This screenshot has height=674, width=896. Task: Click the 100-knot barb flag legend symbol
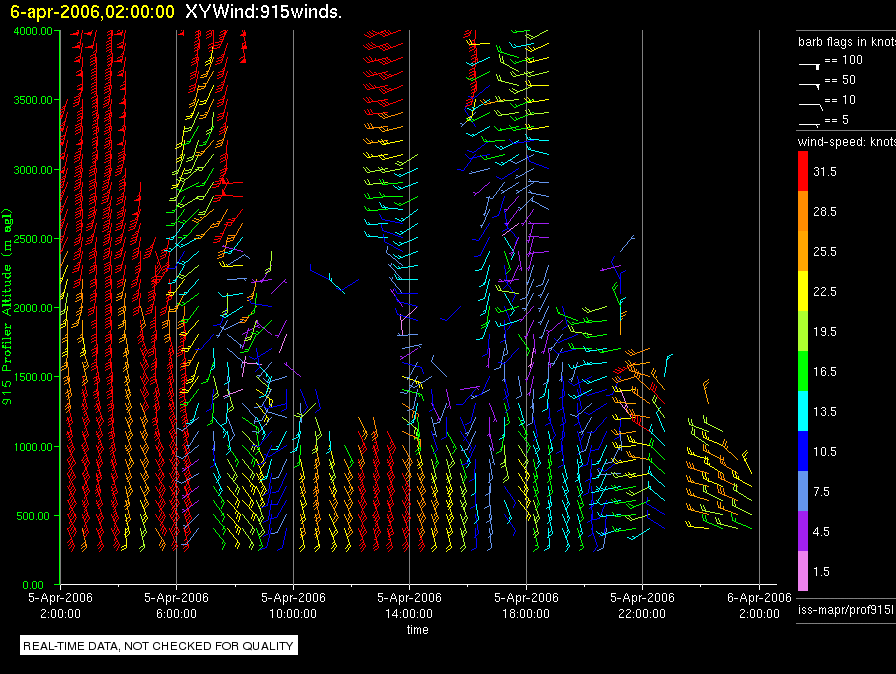810,62
